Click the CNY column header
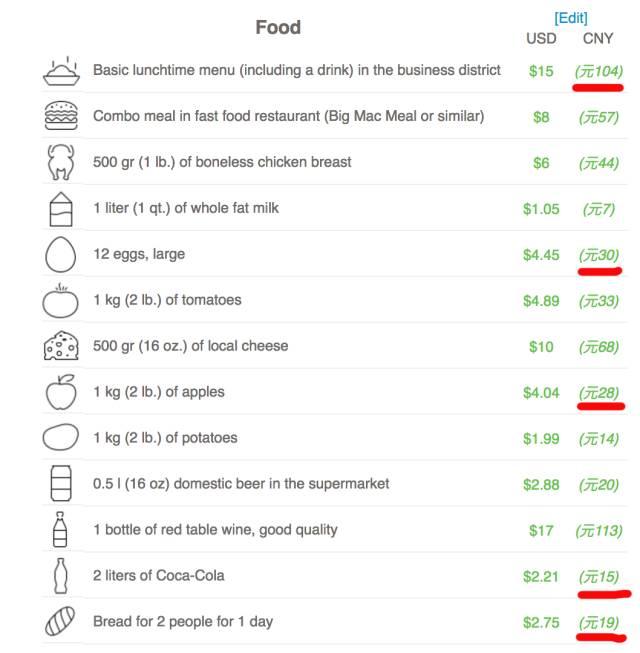This screenshot has height=653, width=640. click(598, 39)
